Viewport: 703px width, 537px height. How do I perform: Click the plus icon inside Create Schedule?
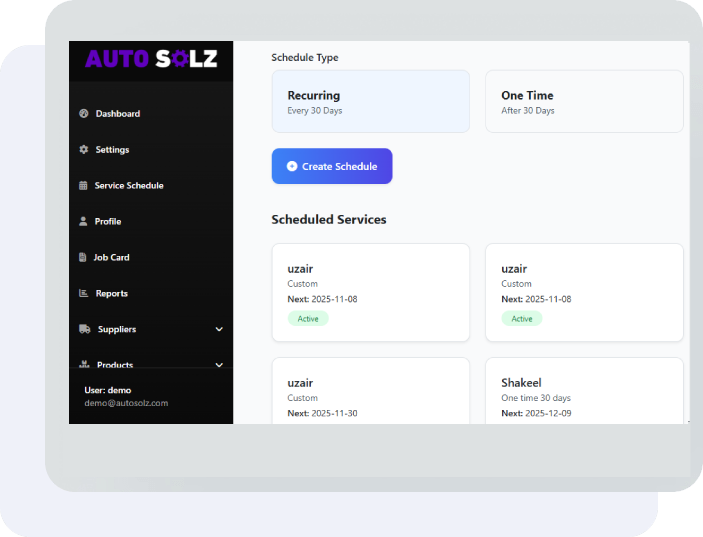click(292, 167)
